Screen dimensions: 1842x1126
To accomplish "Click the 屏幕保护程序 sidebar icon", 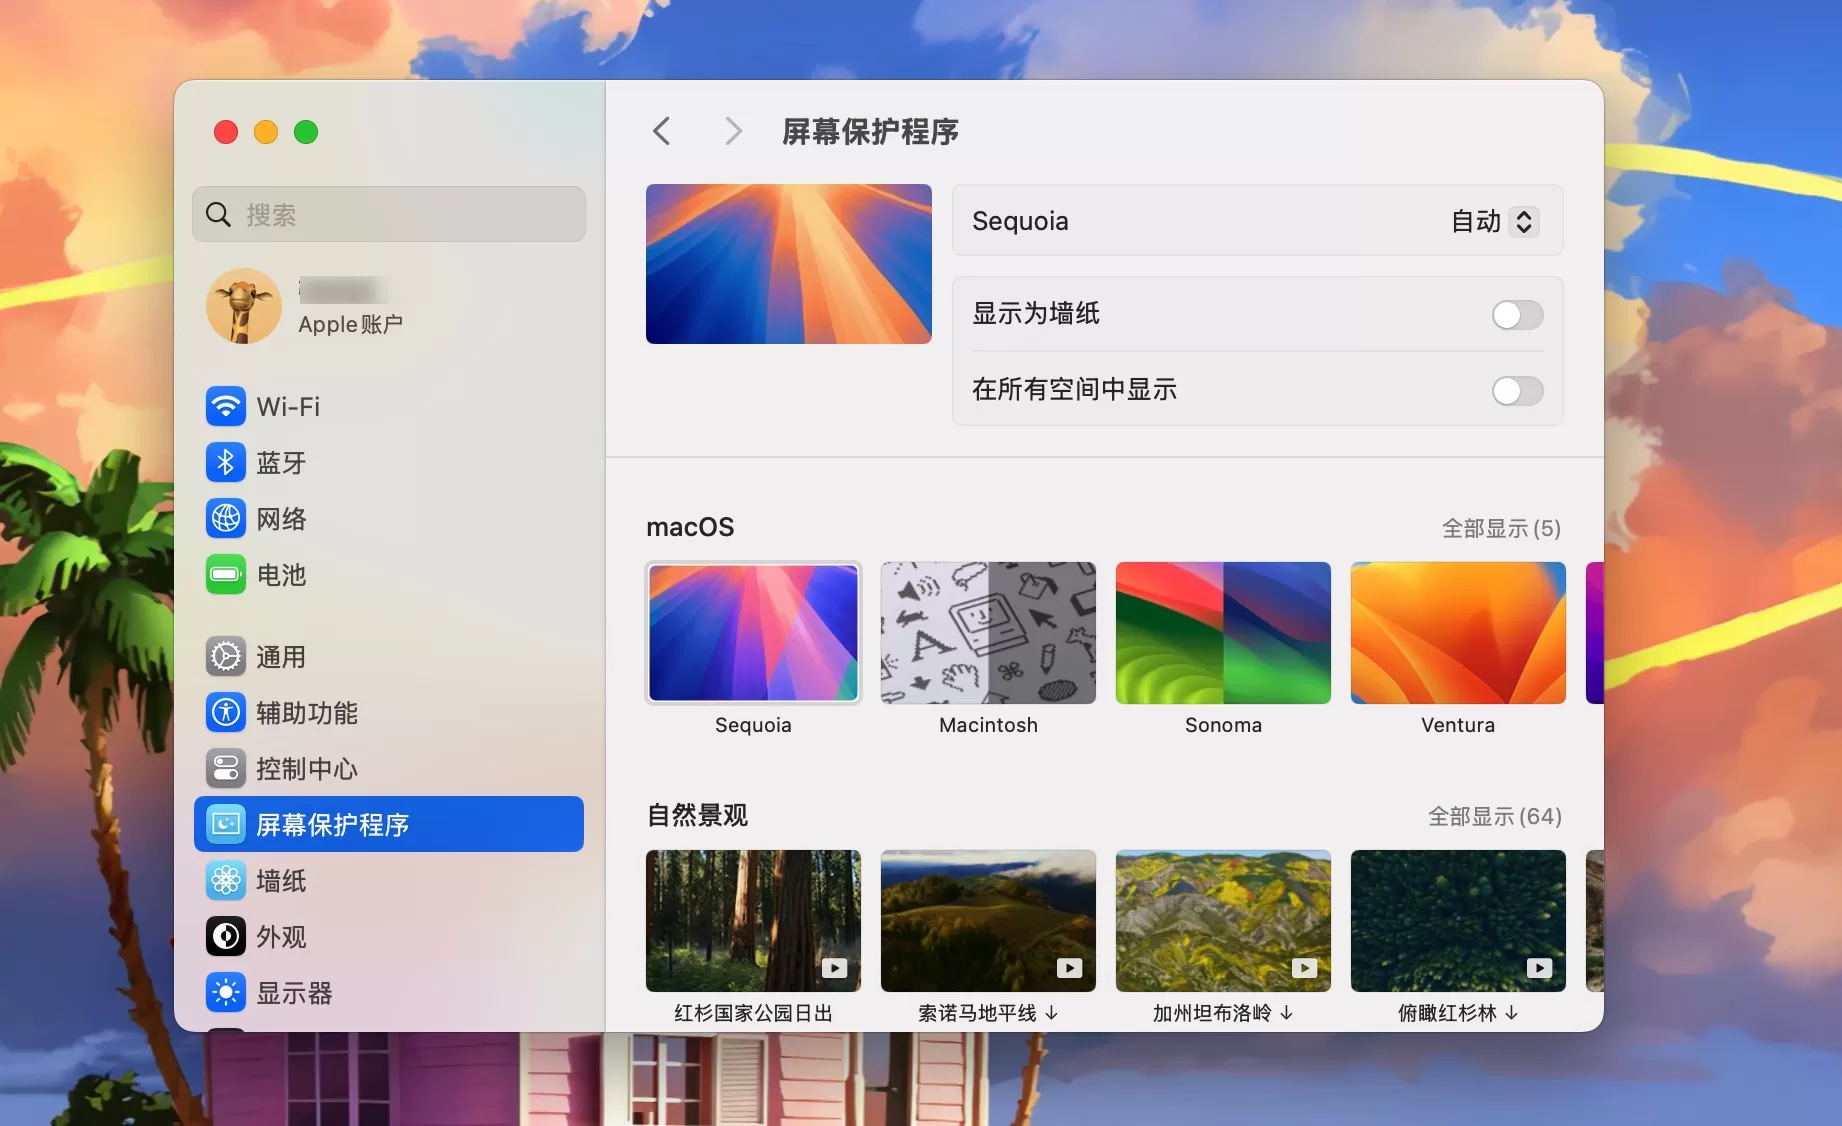I will (226, 825).
